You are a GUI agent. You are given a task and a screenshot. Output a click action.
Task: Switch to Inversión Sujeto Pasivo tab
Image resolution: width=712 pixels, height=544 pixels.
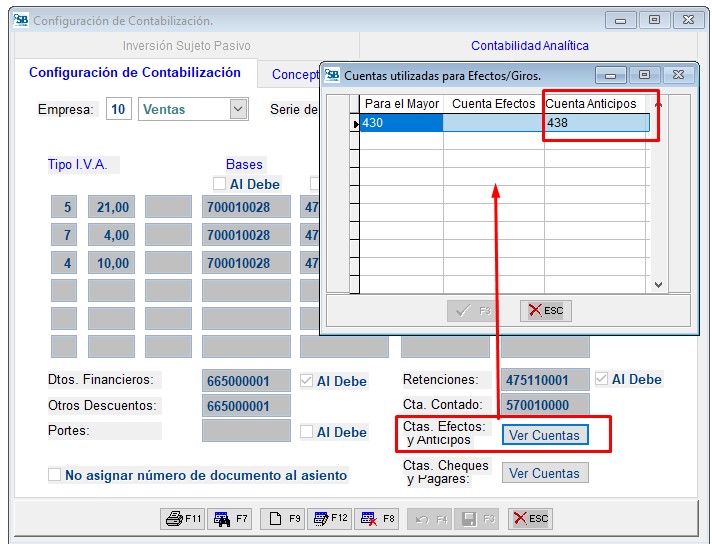[187, 45]
